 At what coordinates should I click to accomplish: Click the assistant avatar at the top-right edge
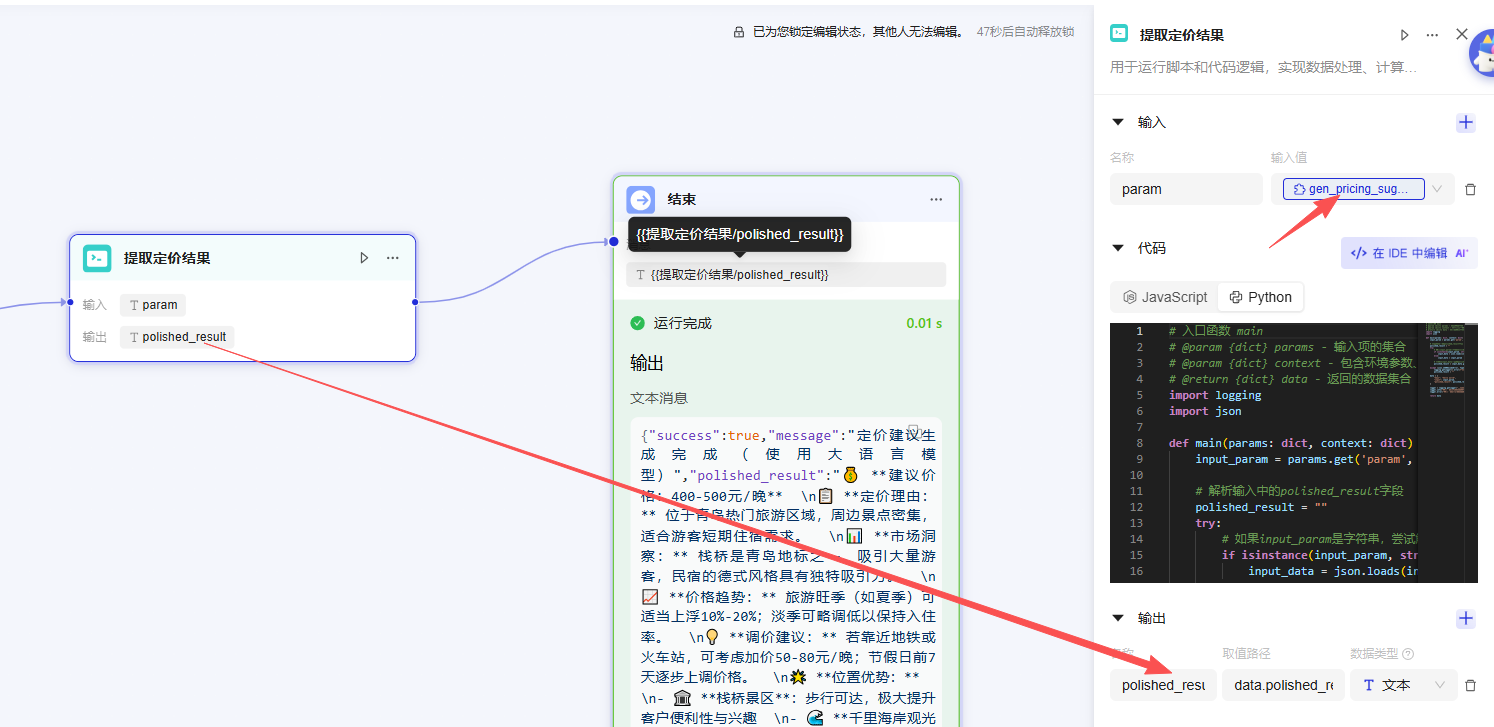(x=1482, y=55)
